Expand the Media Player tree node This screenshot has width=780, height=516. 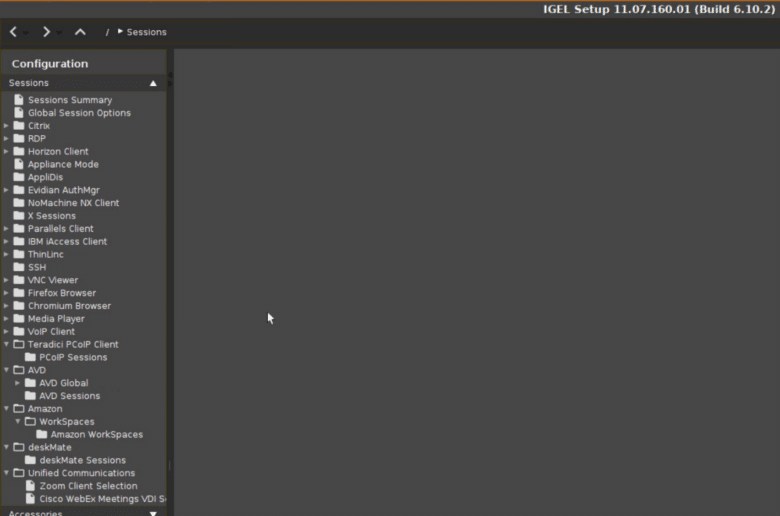[6, 318]
